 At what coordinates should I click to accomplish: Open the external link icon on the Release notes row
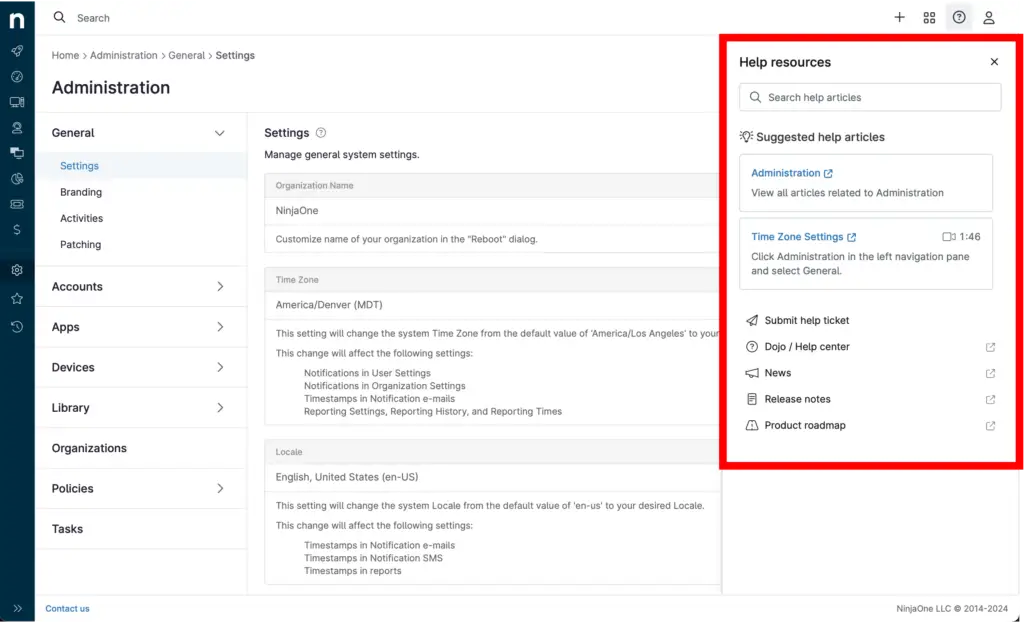point(990,399)
